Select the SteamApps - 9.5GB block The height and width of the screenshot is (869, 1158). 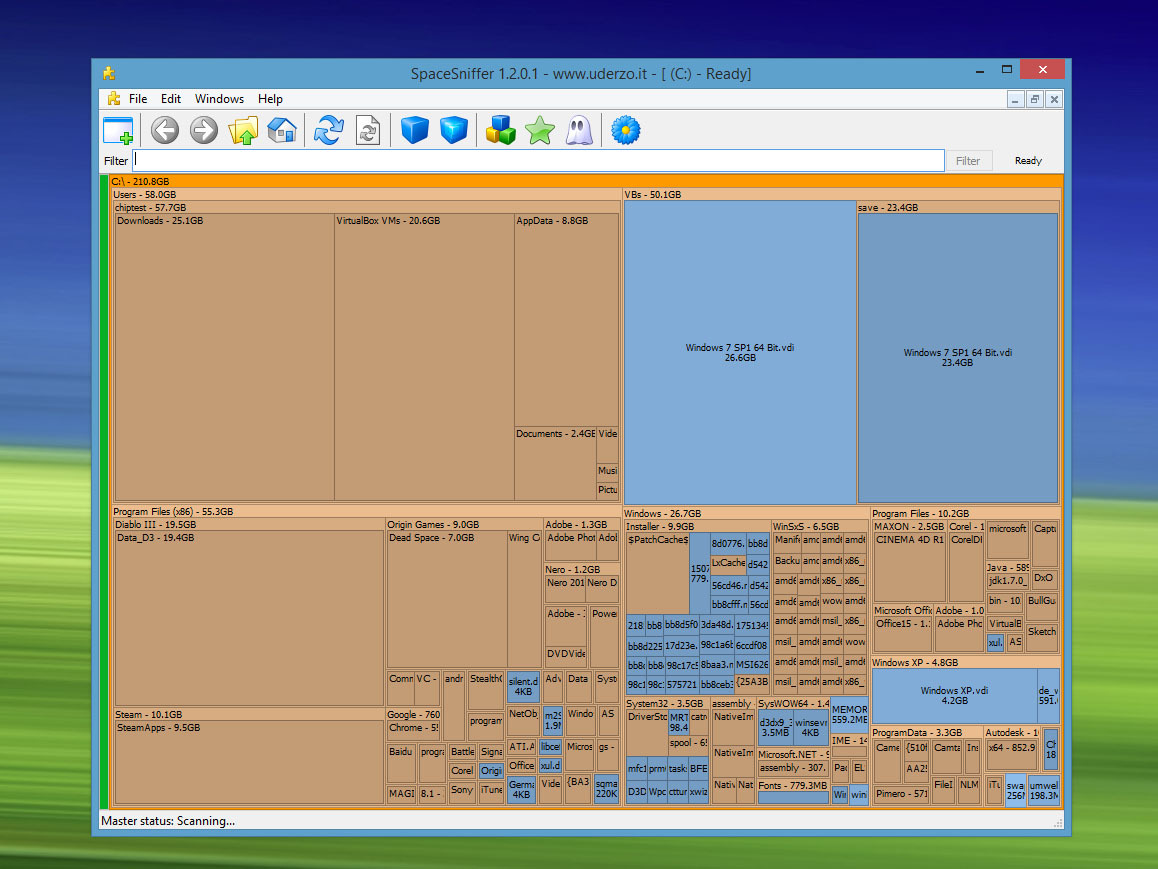coord(249,762)
